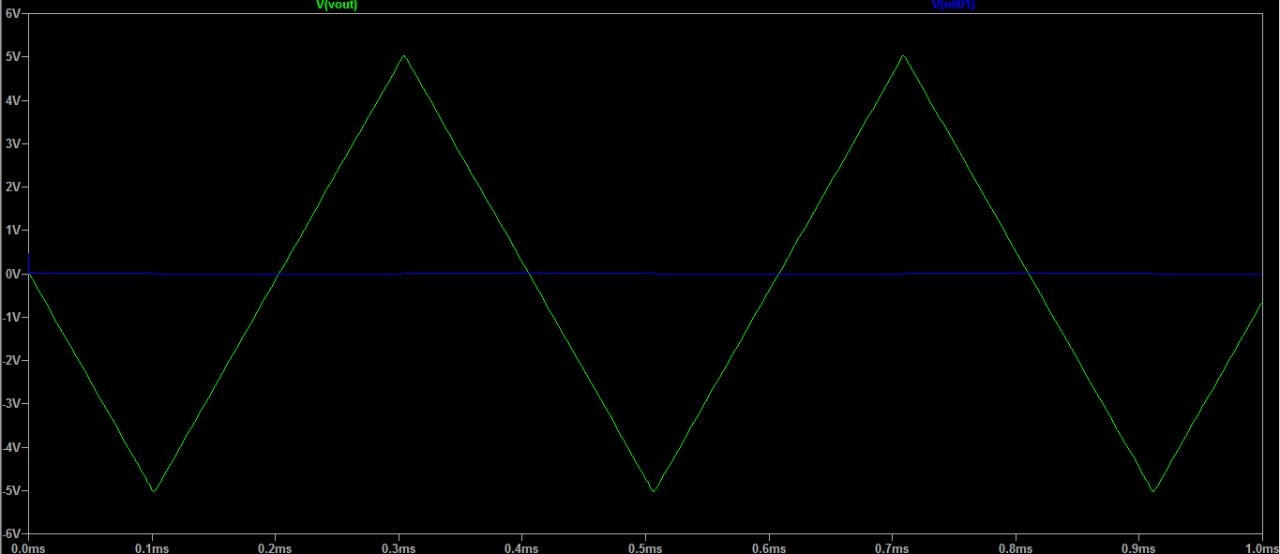
Task: Click the 1.0ms time axis label
Action: (x=1262, y=548)
